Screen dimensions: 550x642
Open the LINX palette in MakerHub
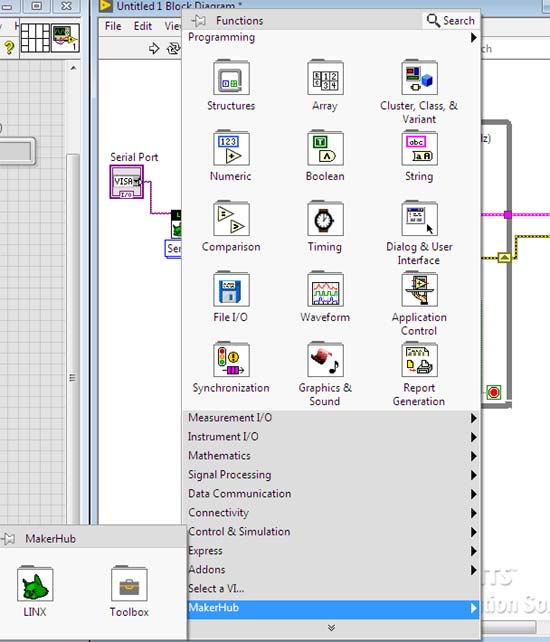tap(35, 584)
